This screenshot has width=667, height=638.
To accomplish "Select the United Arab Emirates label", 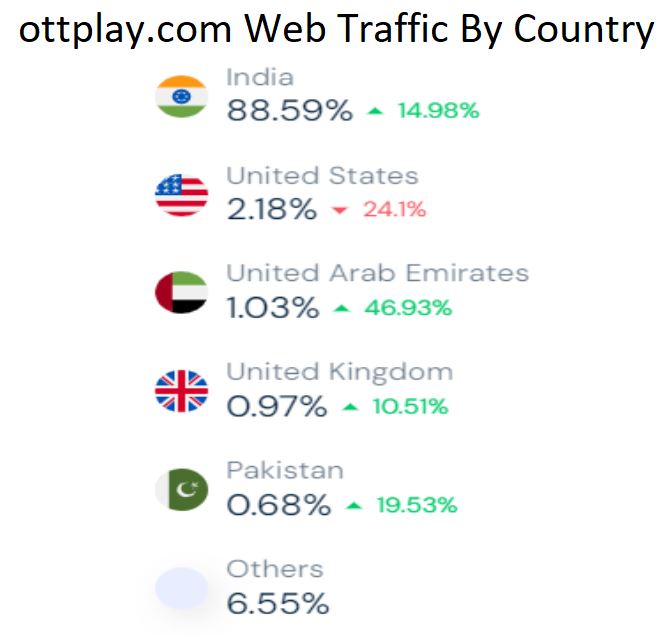I will pyautogui.click(x=377, y=273).
